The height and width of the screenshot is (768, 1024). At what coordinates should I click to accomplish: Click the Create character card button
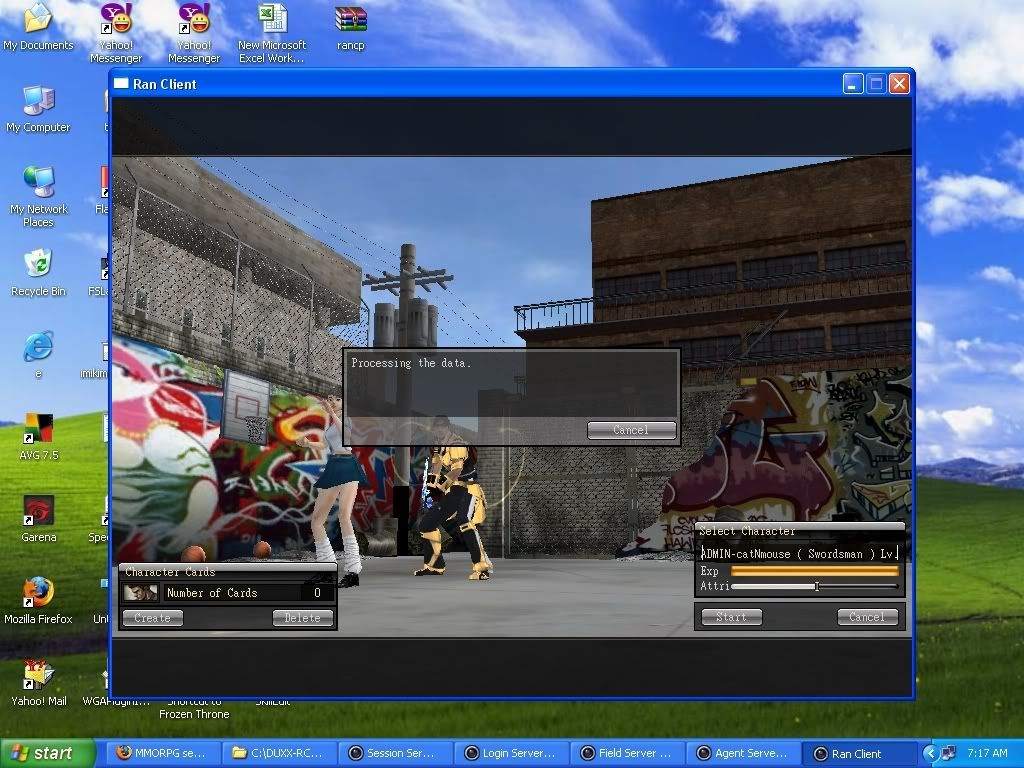(x=153, y=618)
